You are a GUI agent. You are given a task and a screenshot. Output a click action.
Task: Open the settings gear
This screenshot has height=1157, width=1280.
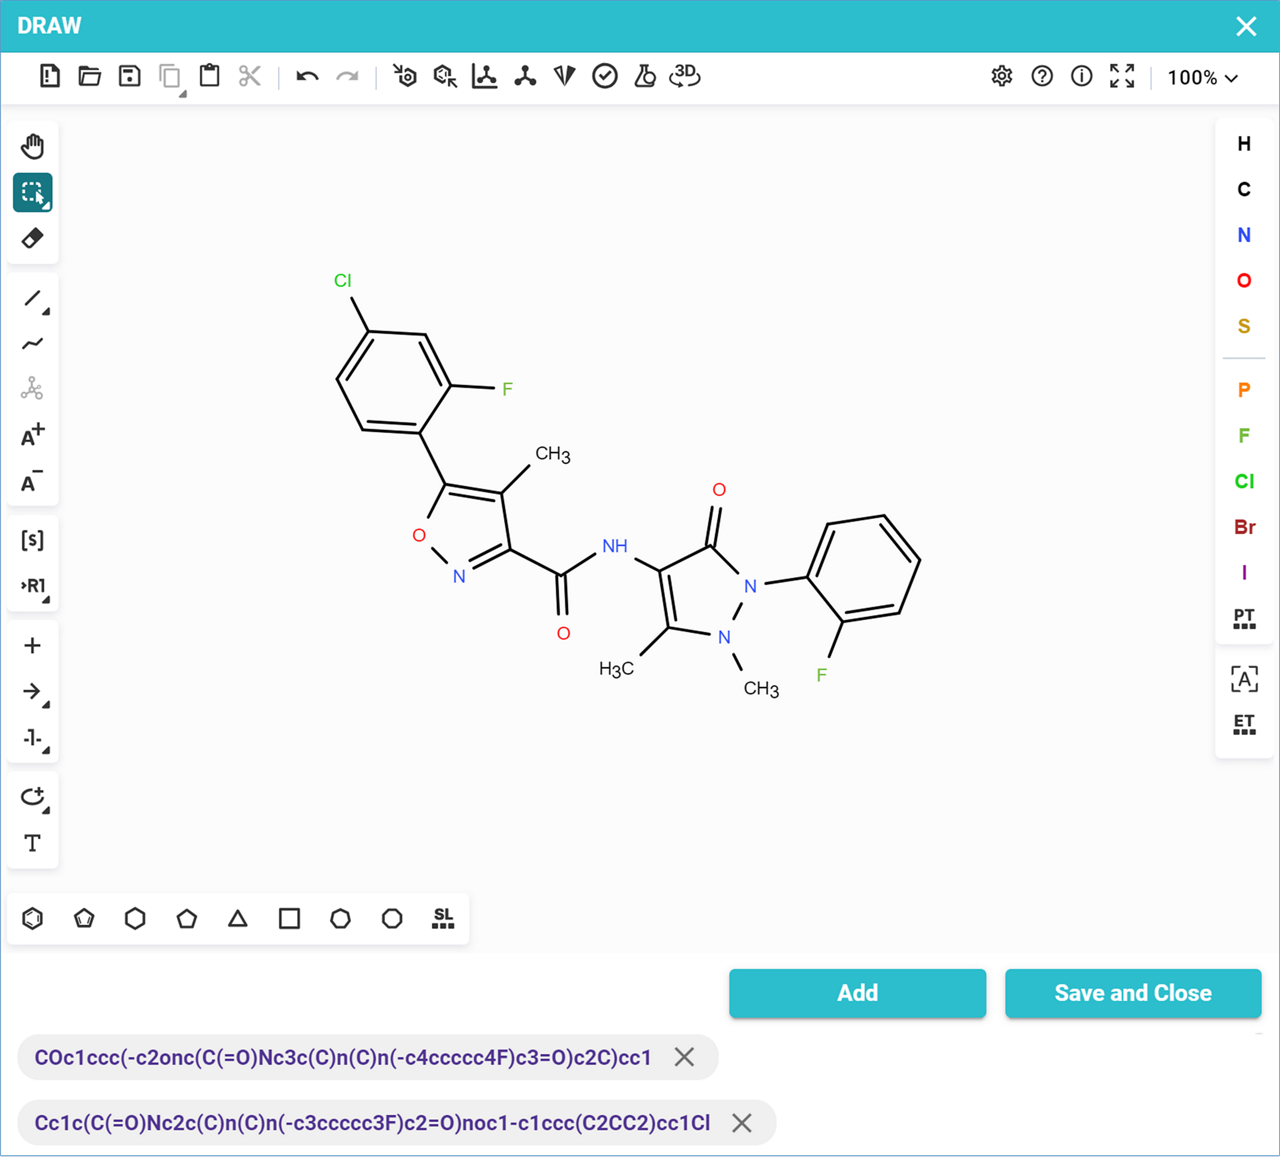pos(1002,76)
